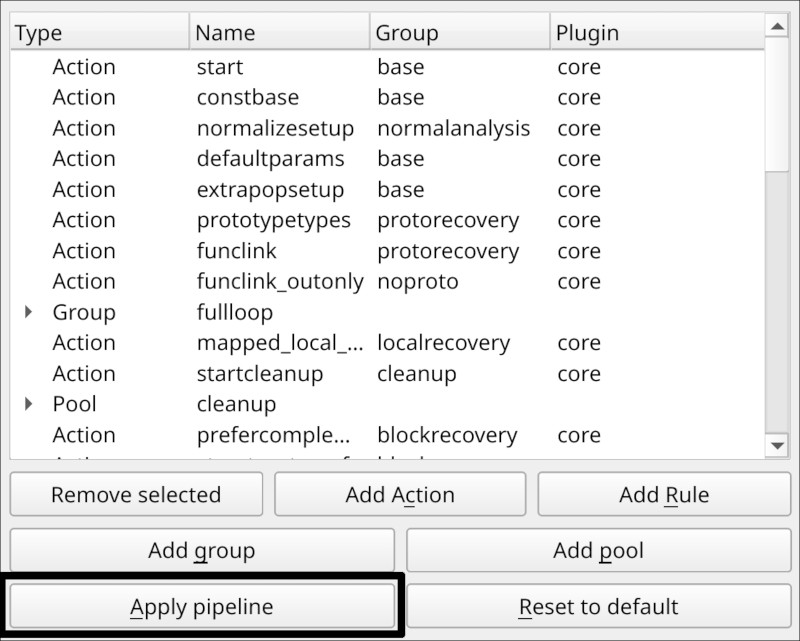Click base group cell in extrapopsetup row
Image resolution: width=800 pixels, height=641 pixels.
[401, 189]
